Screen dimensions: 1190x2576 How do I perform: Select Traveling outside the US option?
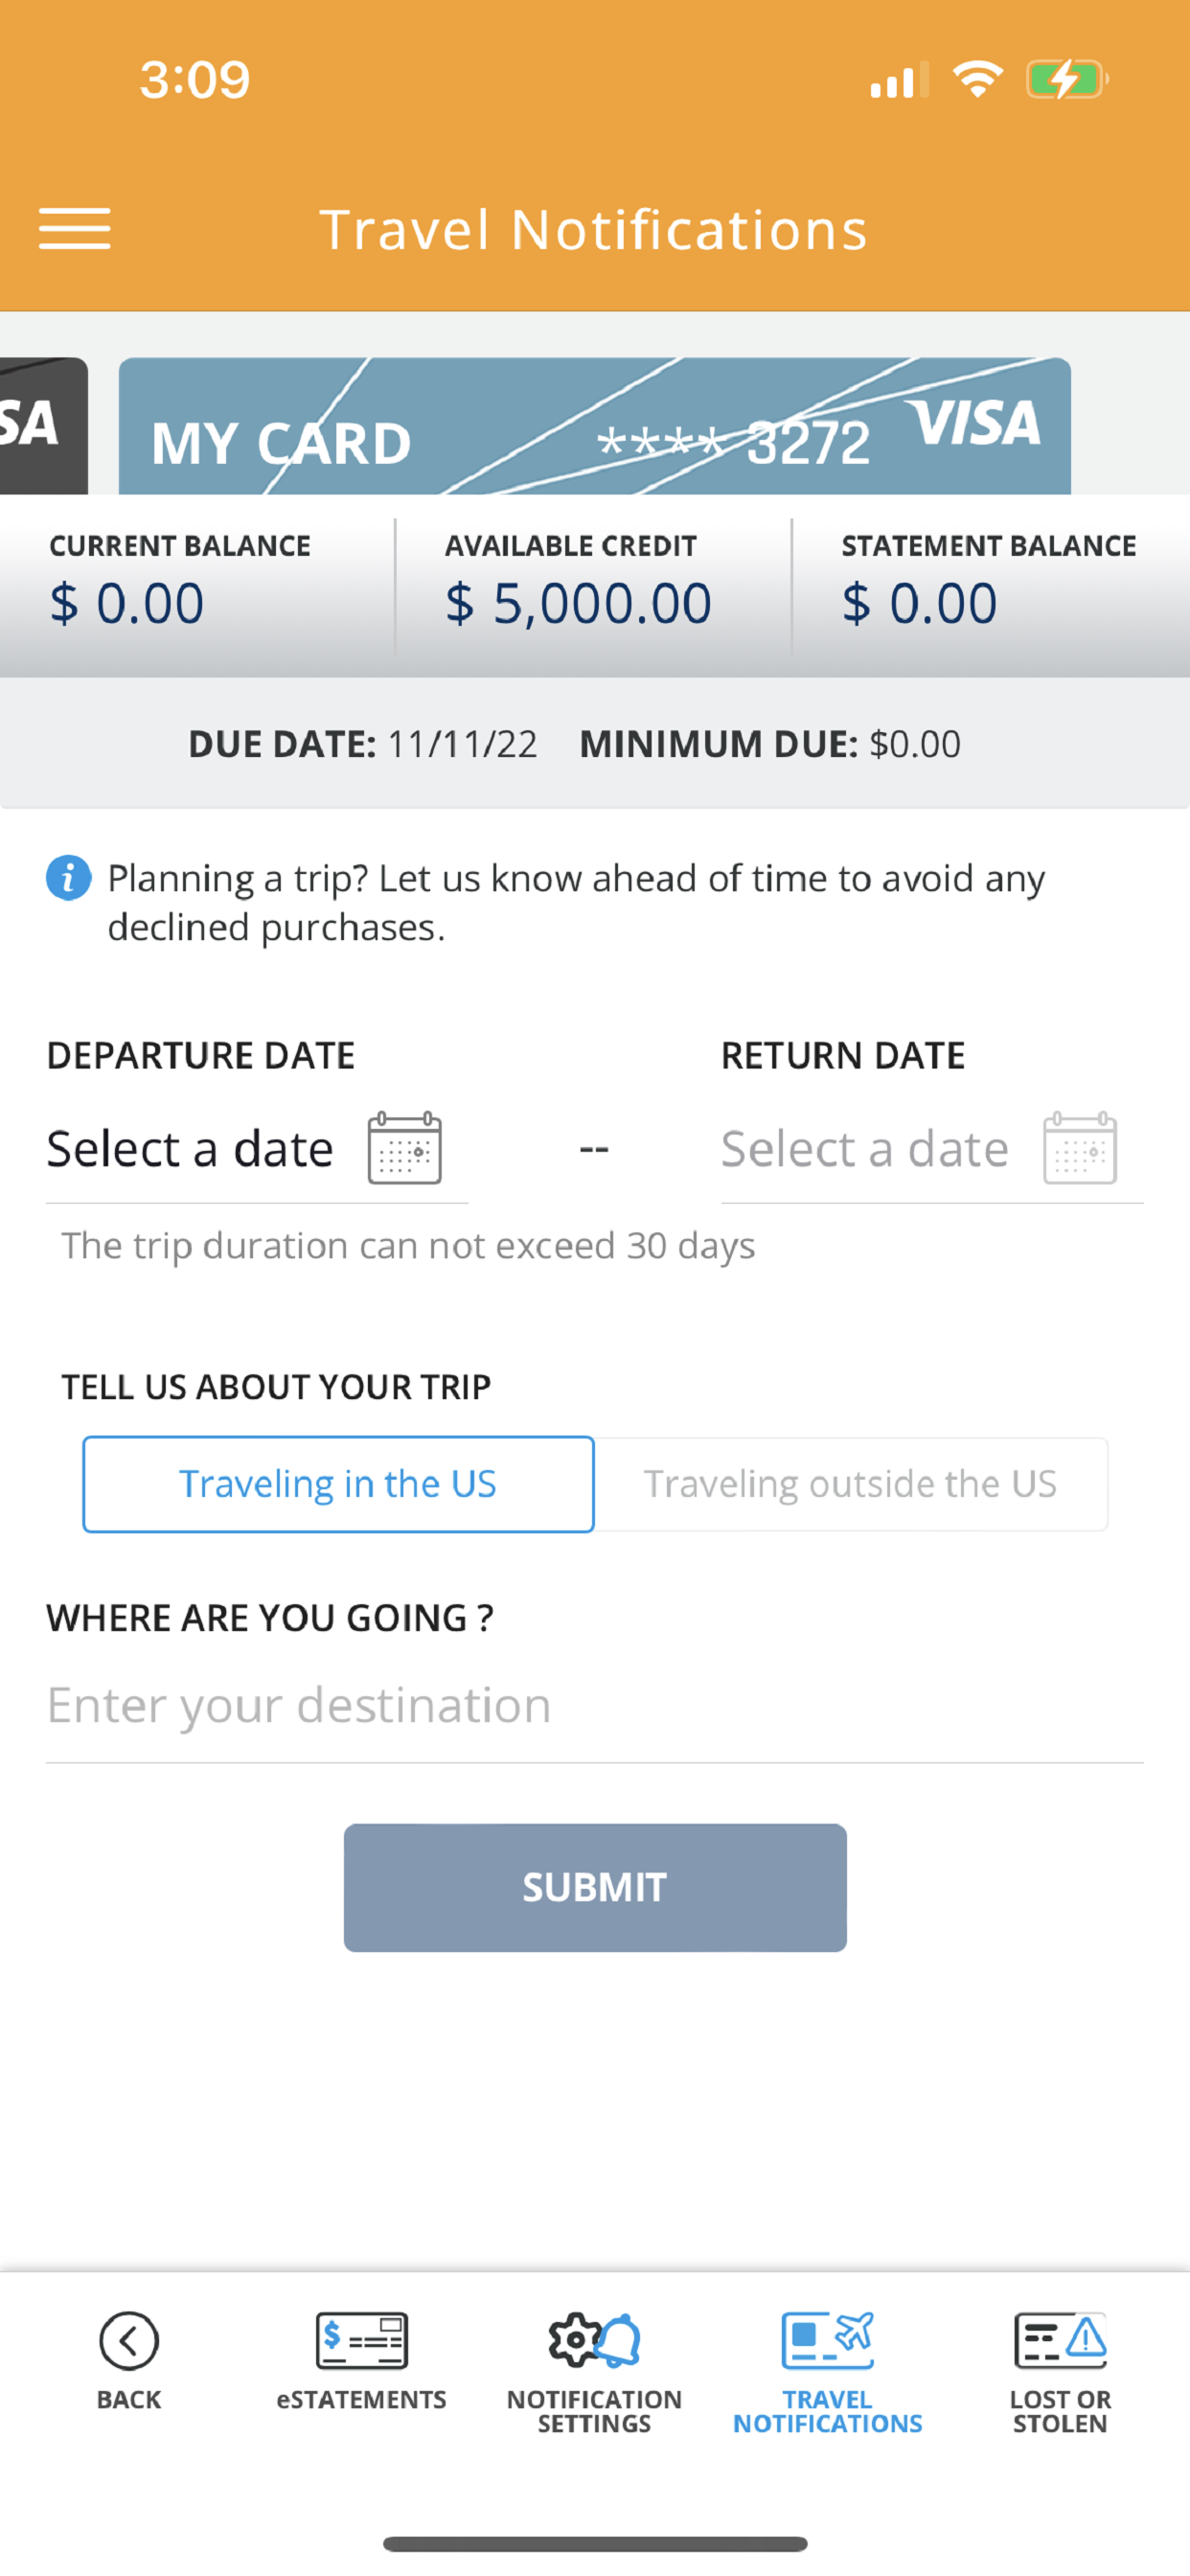pyautogui.click(x=851, y=1484)
